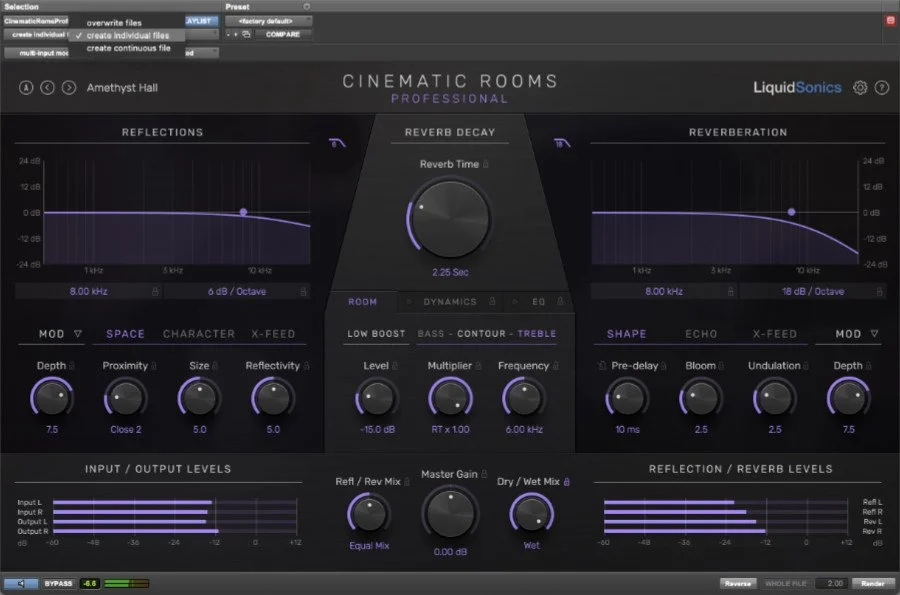The image size is (900, 595).
Task: Click the preview speaker button in the footer
Action: (21, 584)
